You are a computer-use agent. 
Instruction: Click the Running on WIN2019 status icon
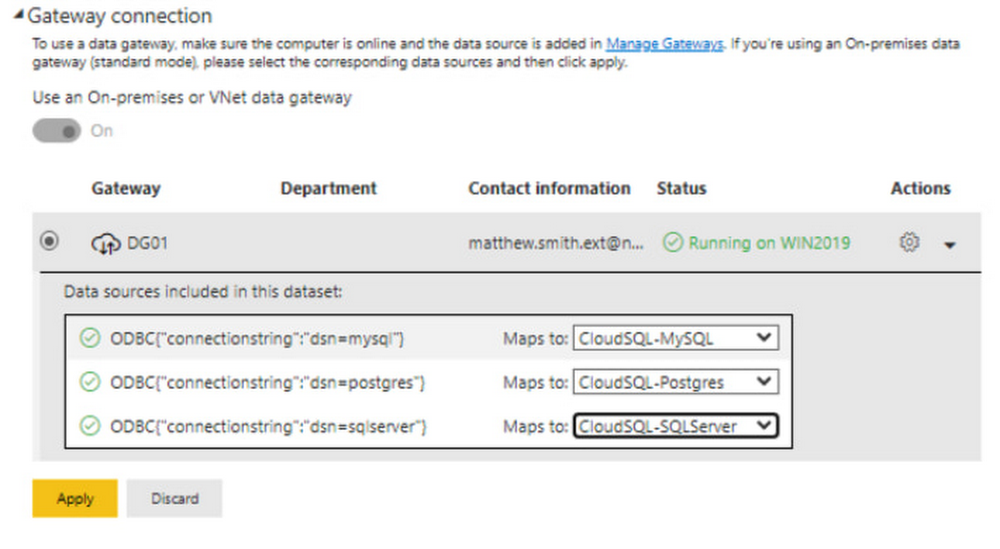pos(674,242)
